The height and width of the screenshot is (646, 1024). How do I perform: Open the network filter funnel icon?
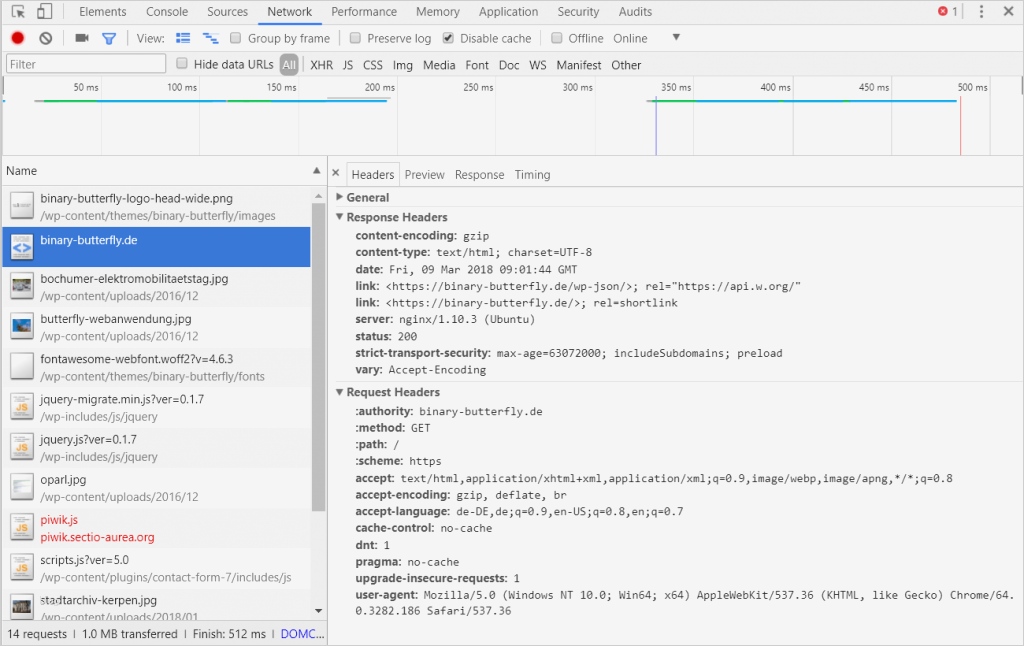click(110, 37)
